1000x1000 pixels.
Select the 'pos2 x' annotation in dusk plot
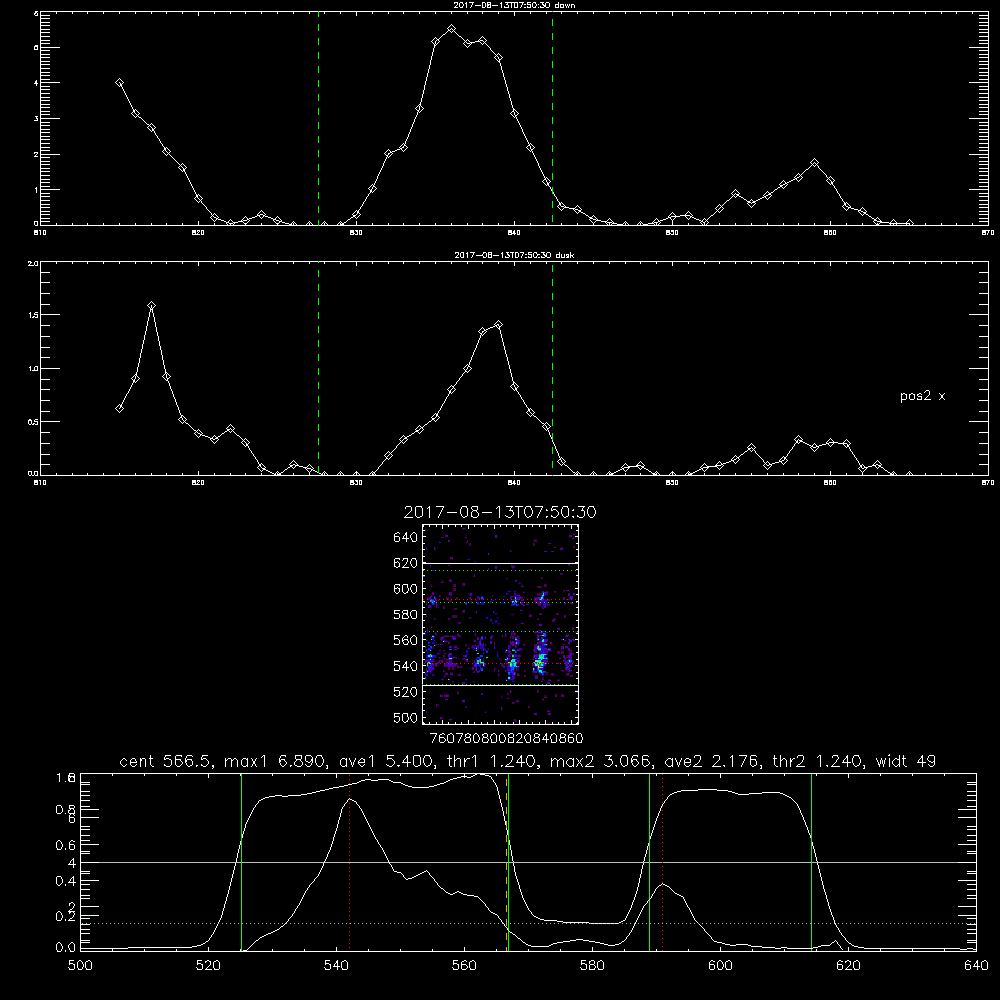922,396
